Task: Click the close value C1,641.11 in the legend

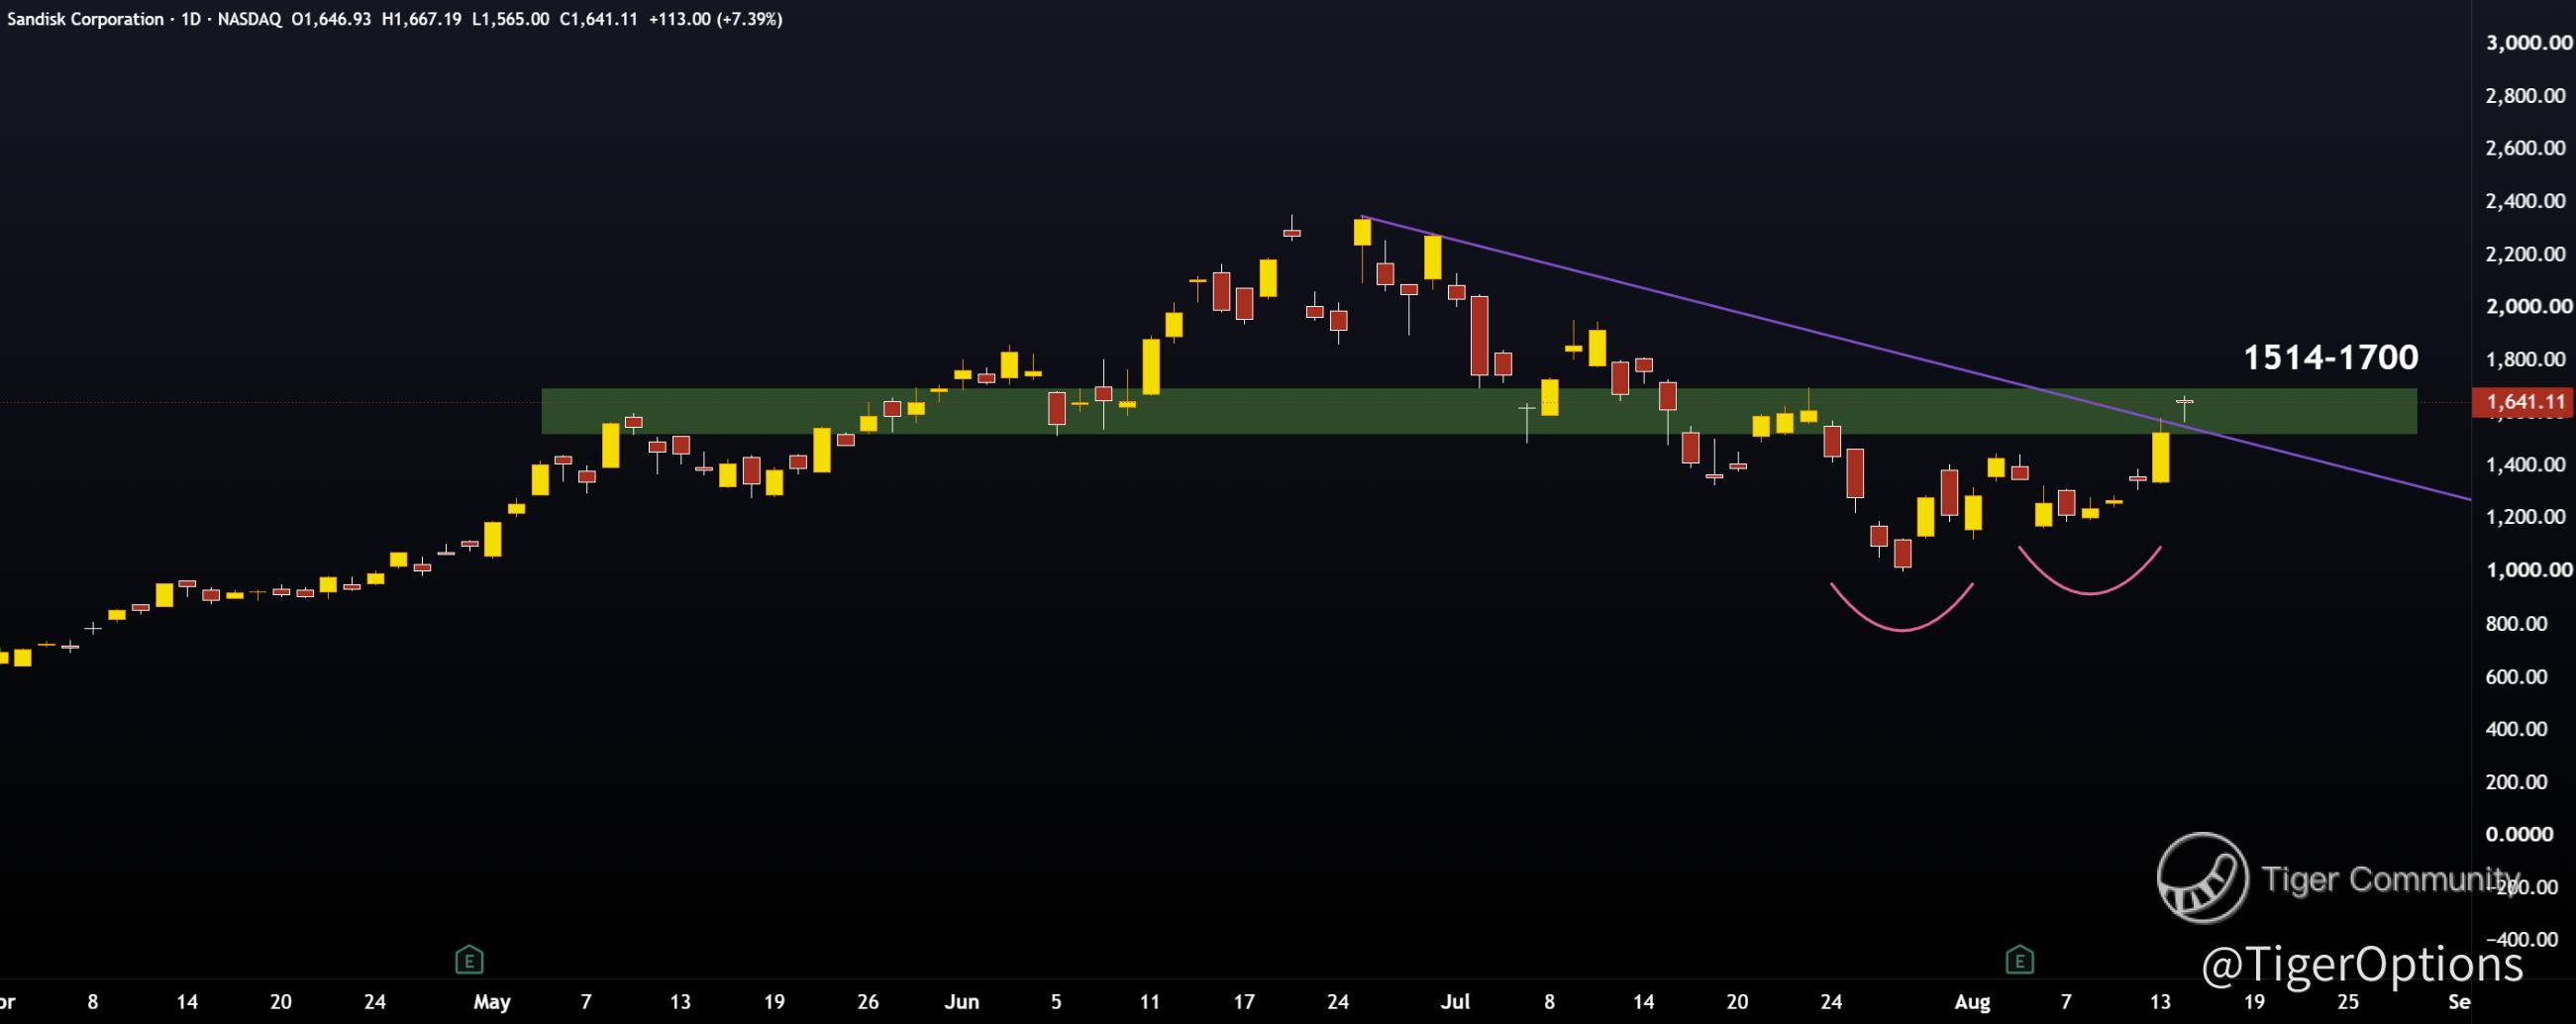Action: click(598, 19)
